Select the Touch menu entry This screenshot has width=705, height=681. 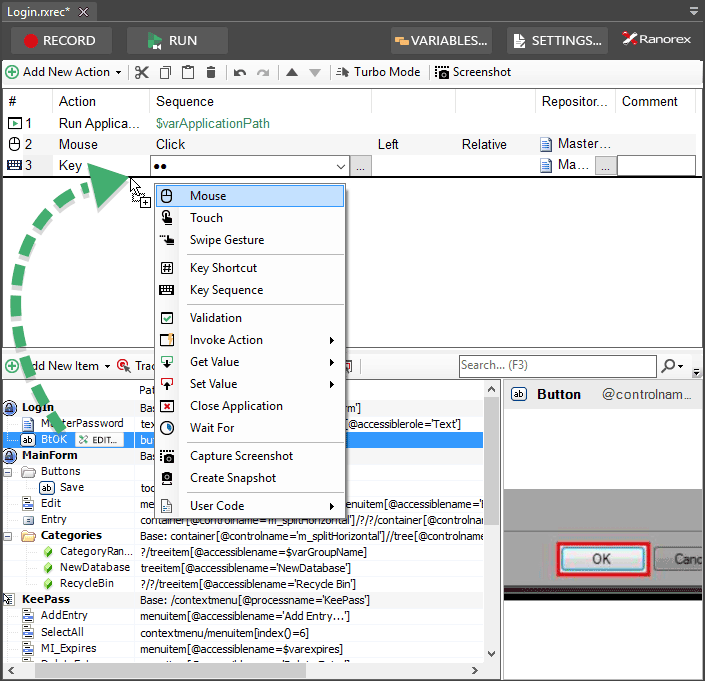click(250, 218)
